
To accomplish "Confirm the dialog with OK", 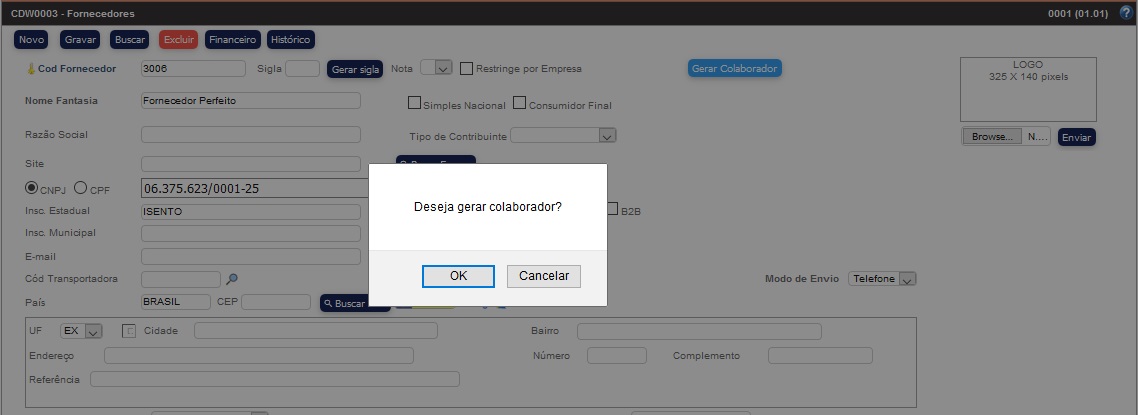I will tap(458, 276).
